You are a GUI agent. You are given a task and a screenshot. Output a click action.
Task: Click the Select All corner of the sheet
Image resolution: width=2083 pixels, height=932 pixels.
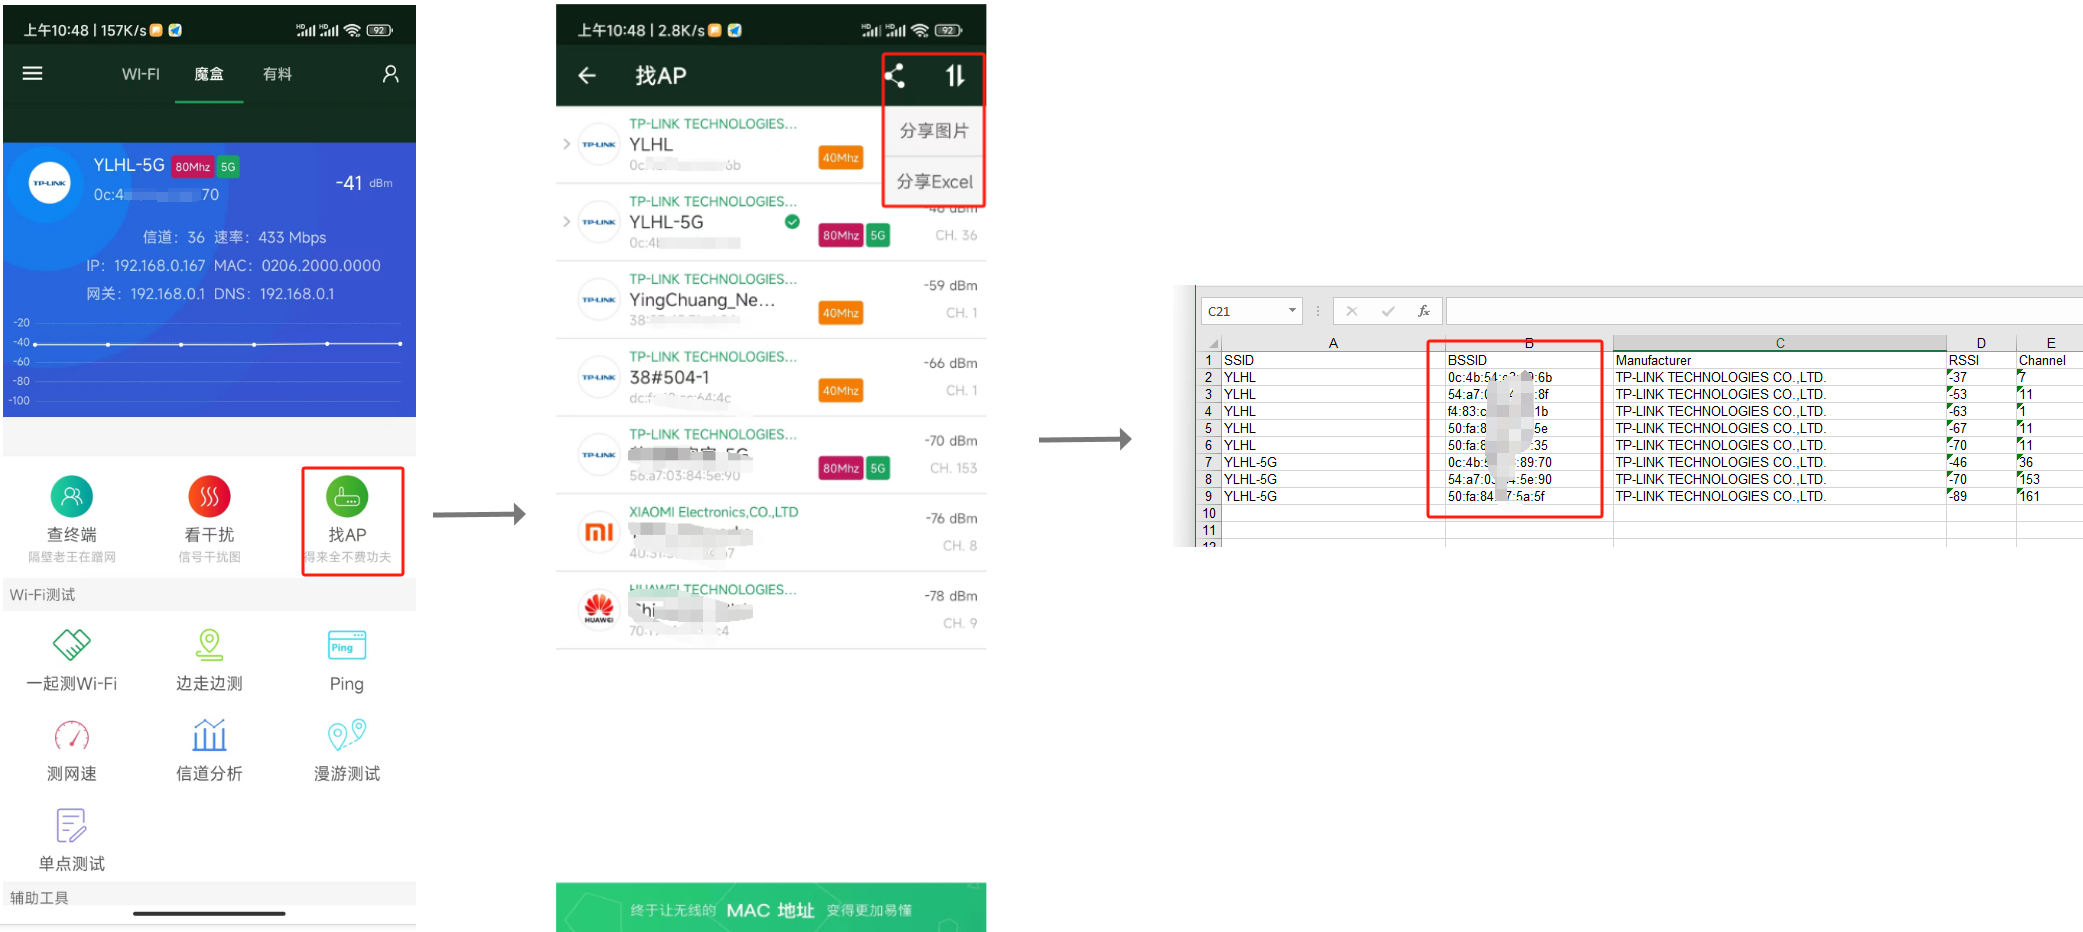(x=1210, y=343)
